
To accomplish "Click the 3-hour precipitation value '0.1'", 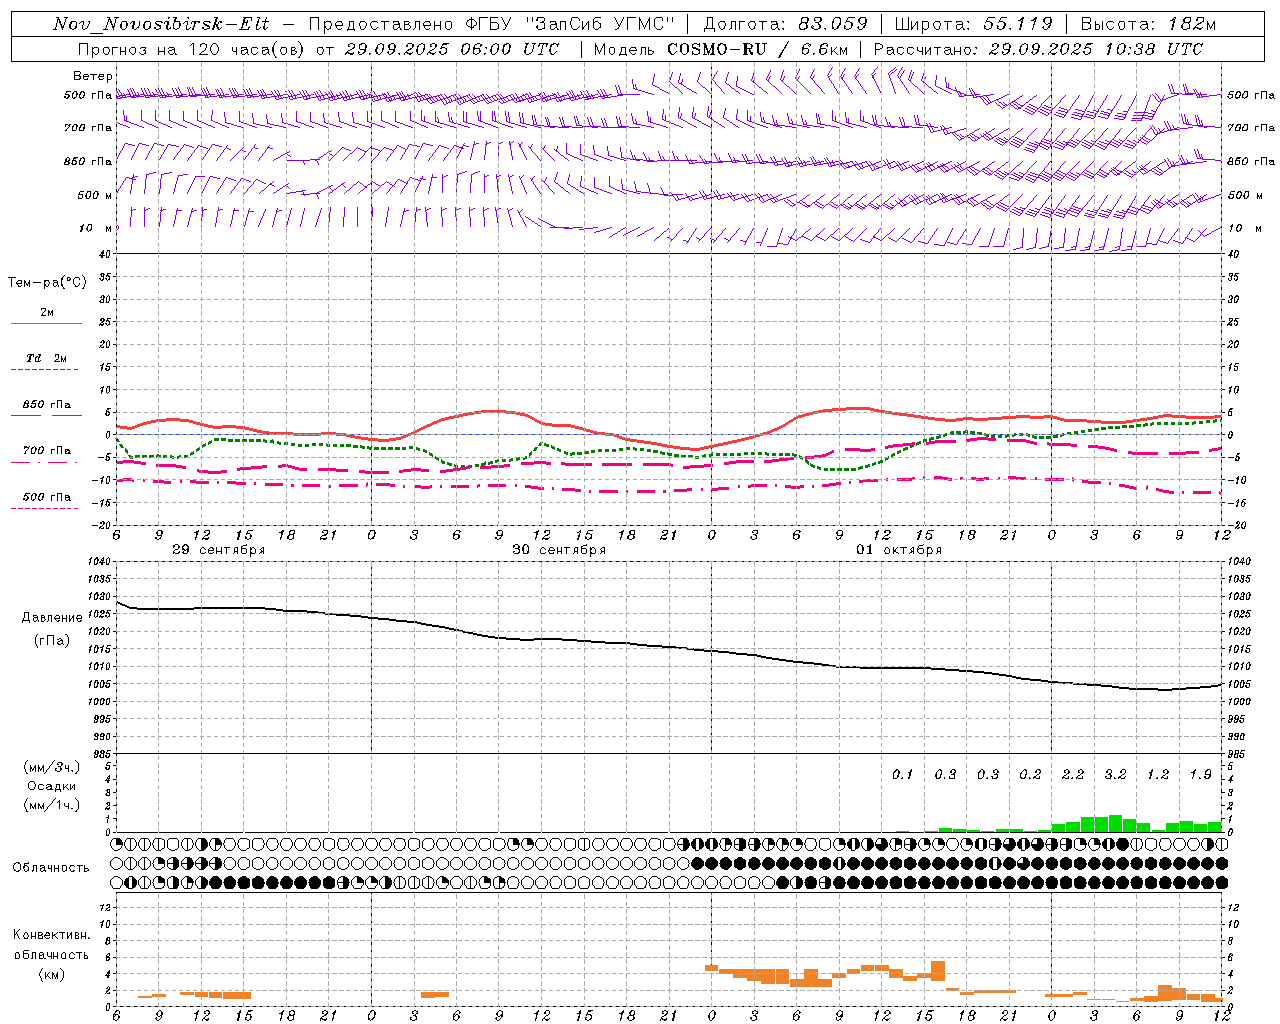I will click(903, 775).
